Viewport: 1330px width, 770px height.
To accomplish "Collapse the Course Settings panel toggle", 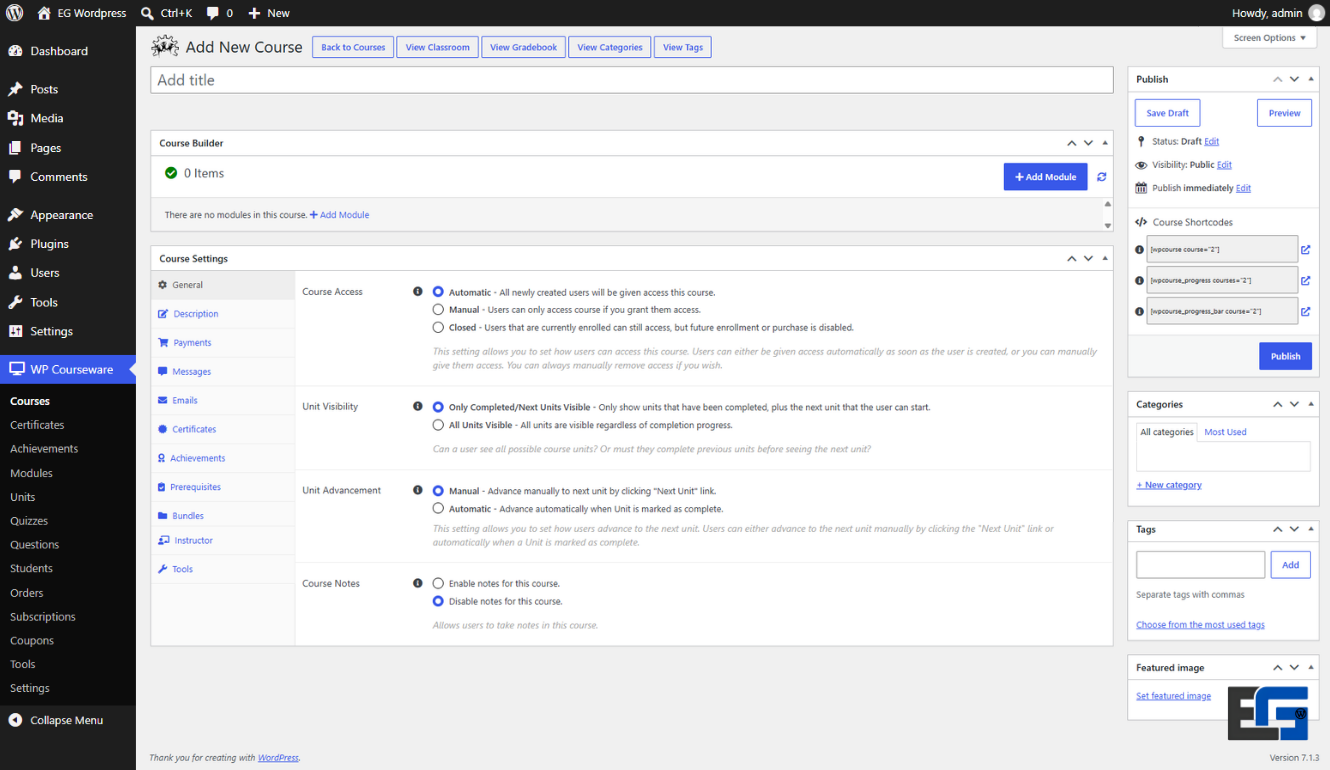I will click(1105, 258).
